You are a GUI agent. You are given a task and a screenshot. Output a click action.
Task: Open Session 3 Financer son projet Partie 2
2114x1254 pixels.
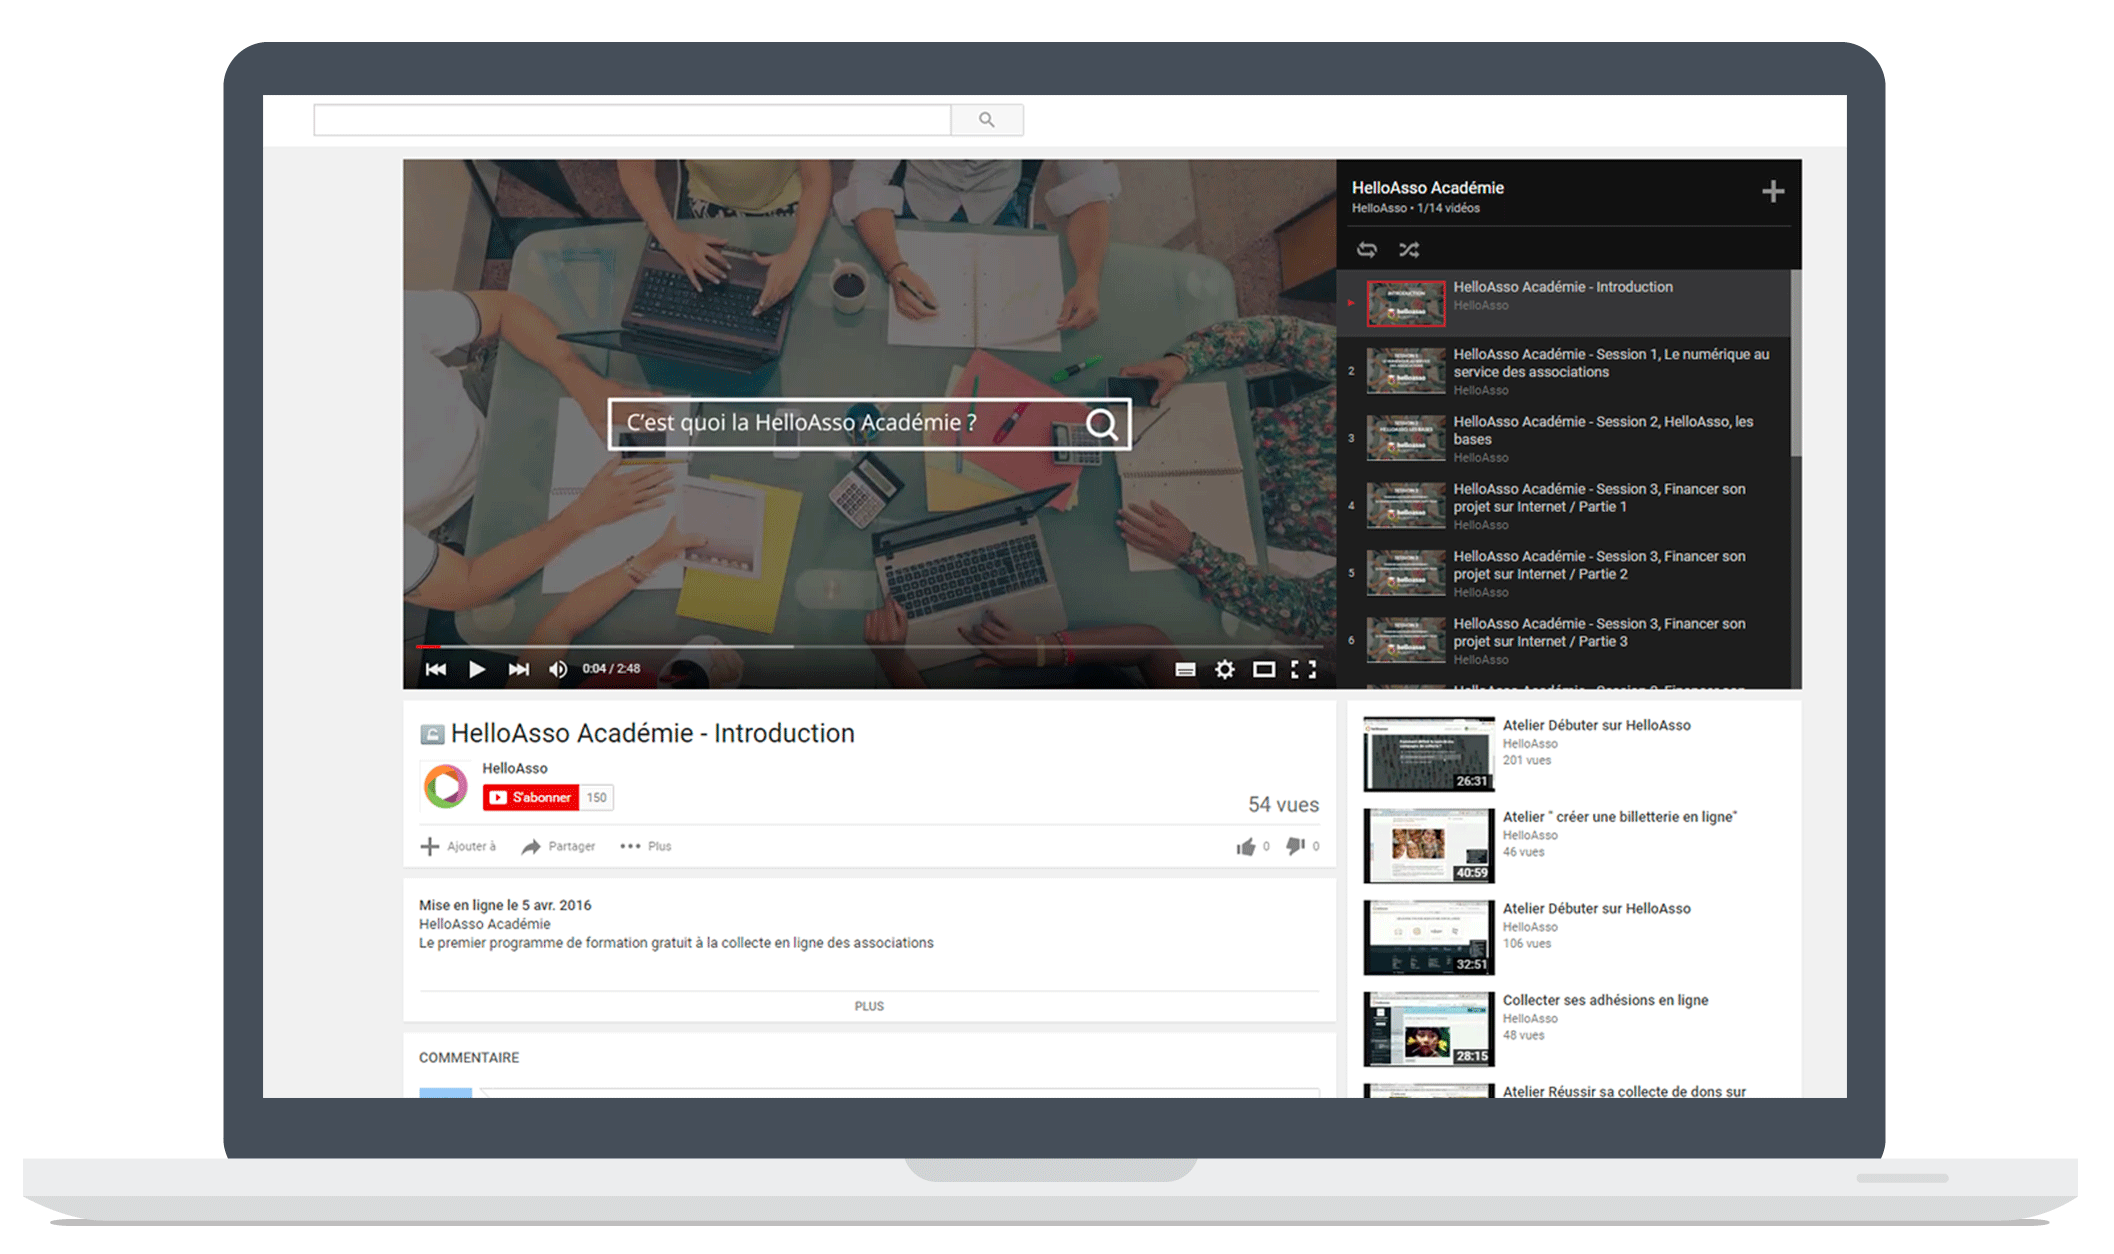pyautogui.click(x=1563, y=573)
